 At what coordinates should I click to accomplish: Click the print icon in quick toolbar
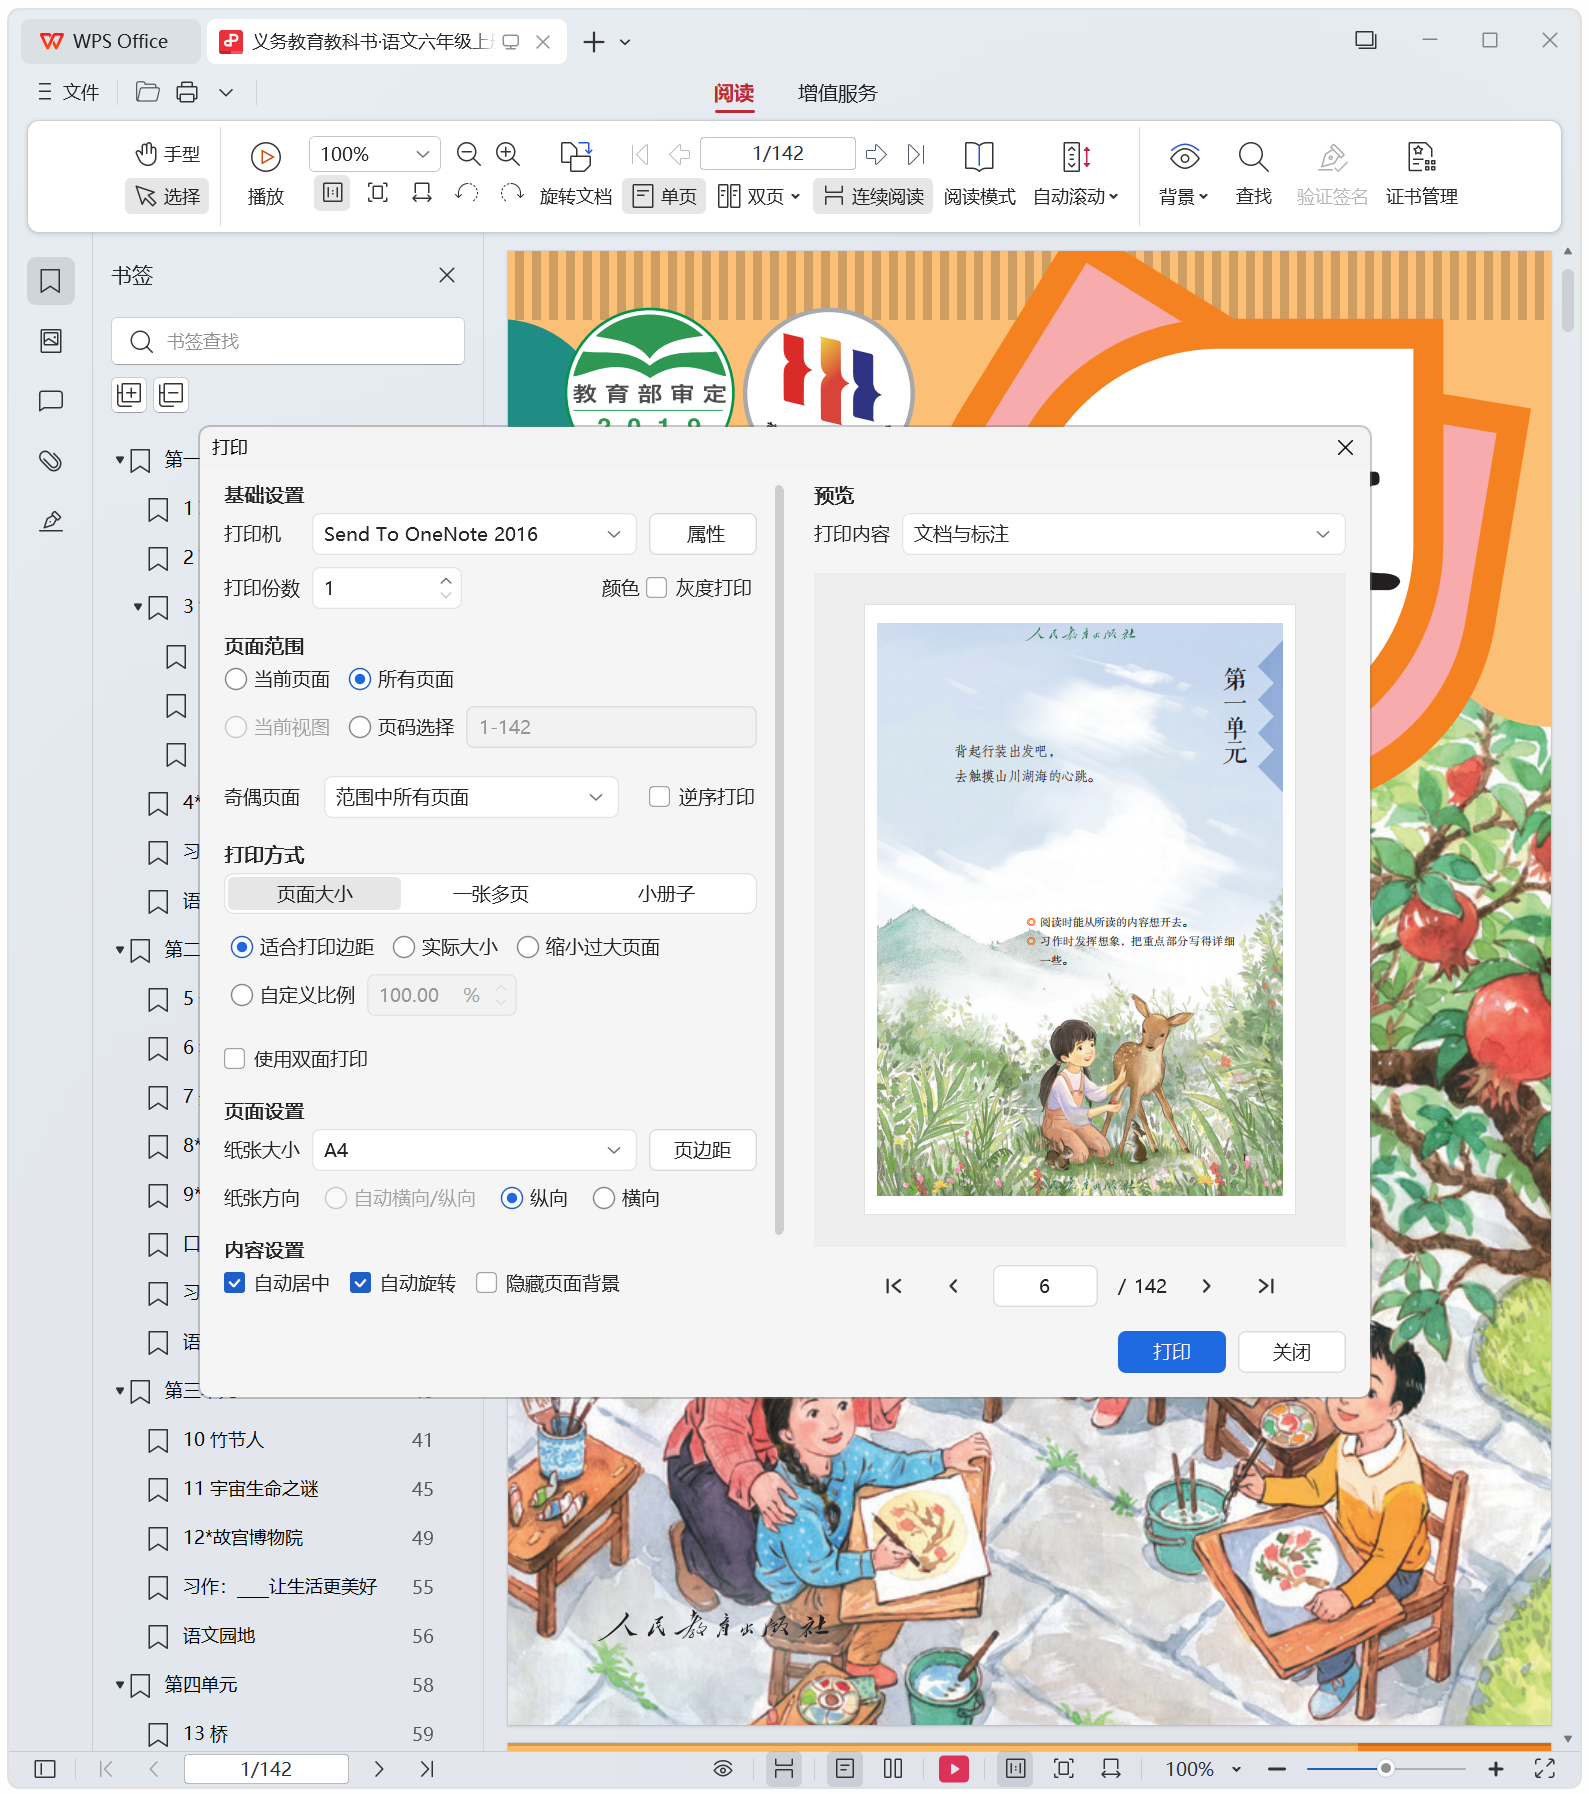pos(187,93)
